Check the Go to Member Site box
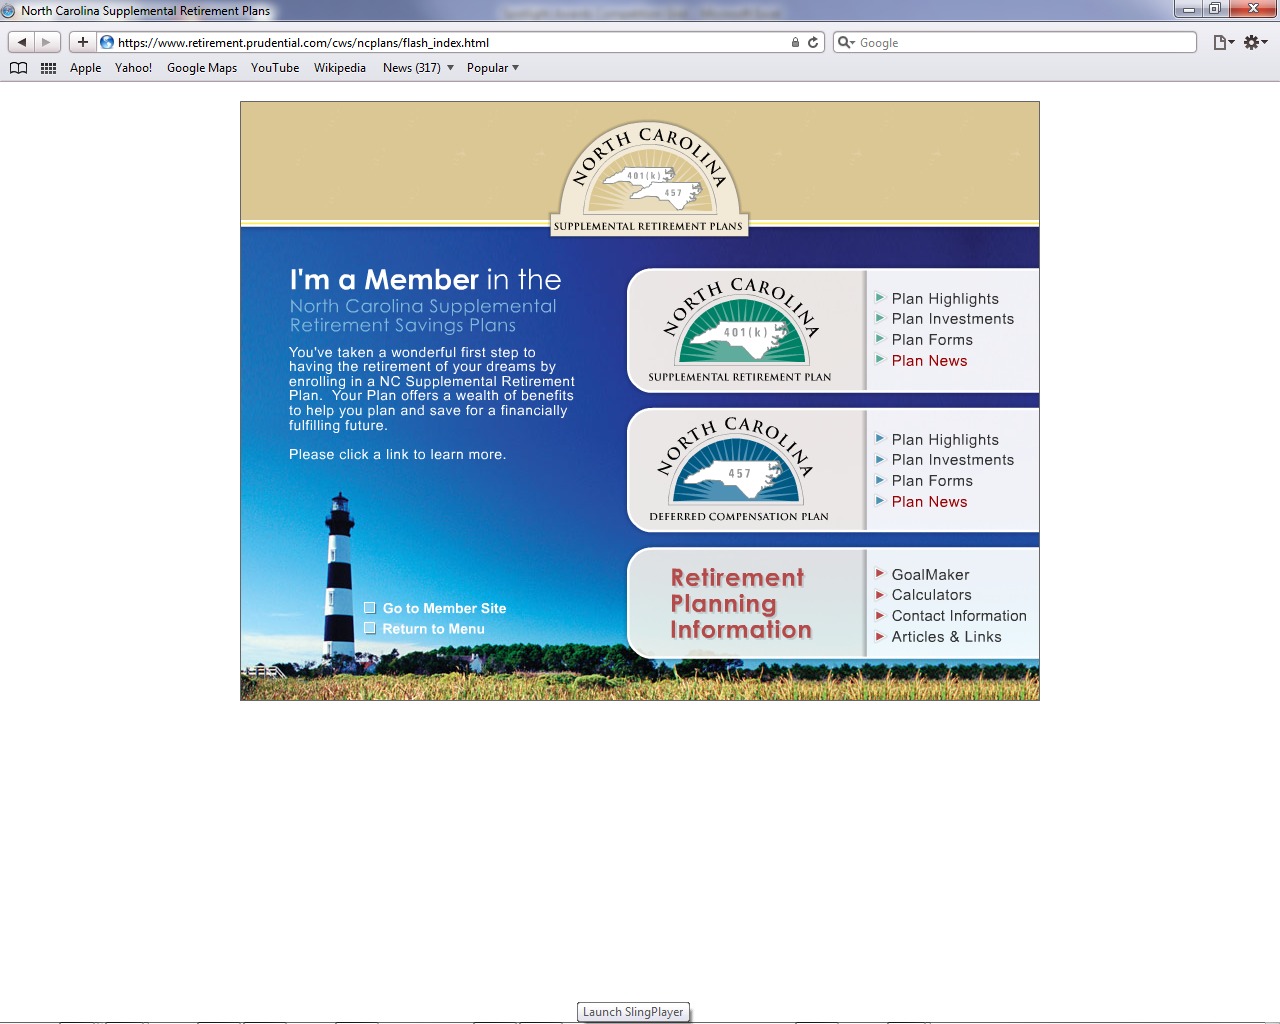 pyautogui.click(x=370, y=608)
